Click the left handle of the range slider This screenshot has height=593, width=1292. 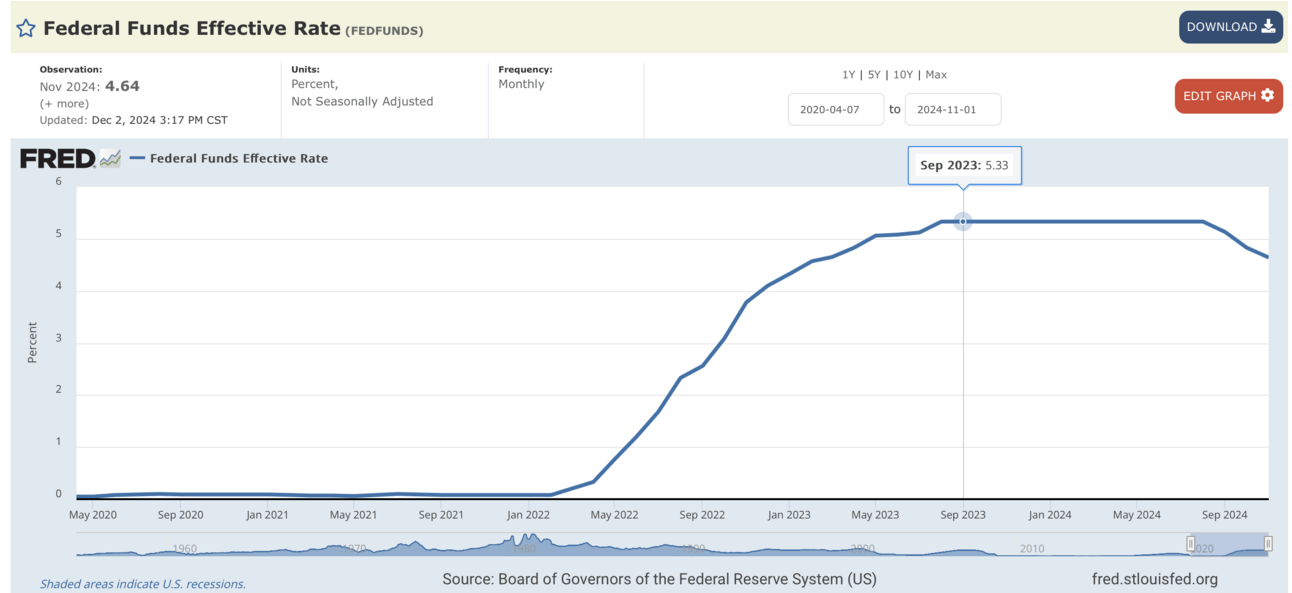coord(1191,544)
